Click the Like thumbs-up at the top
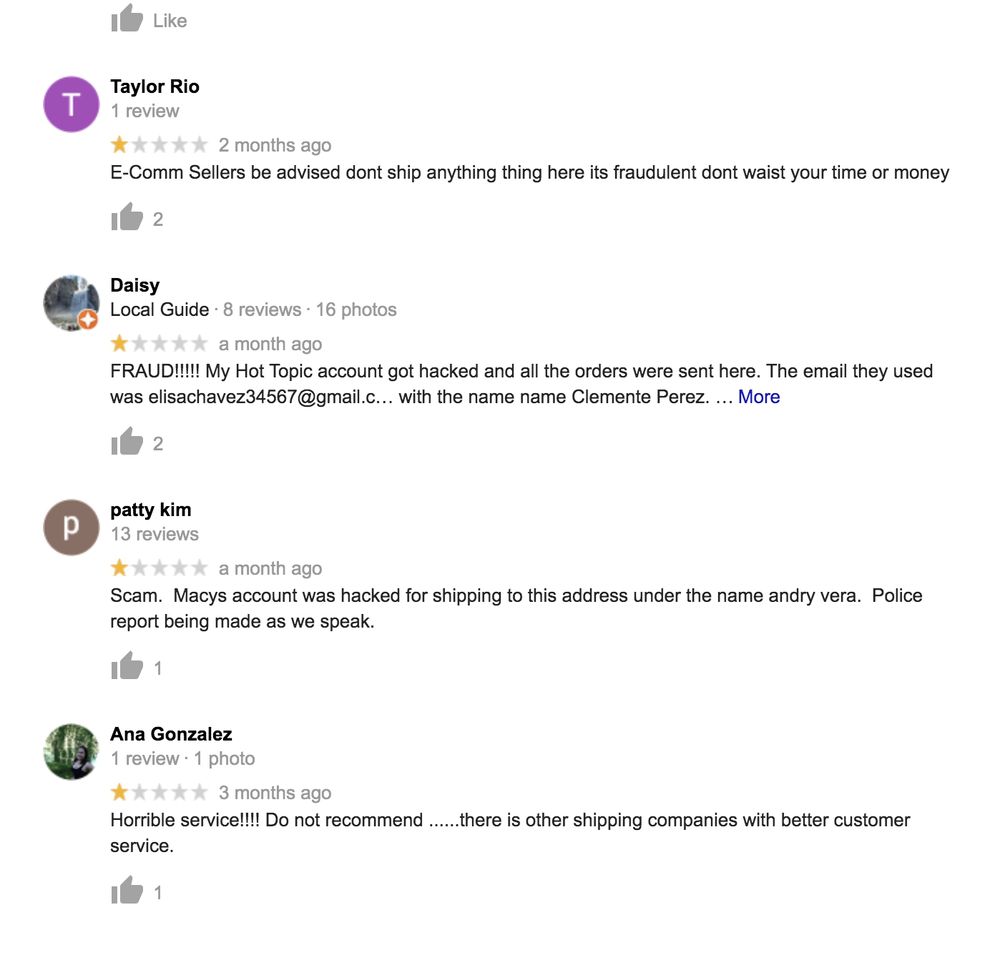This screenshot has height=955, width=1000. [127, 19]
